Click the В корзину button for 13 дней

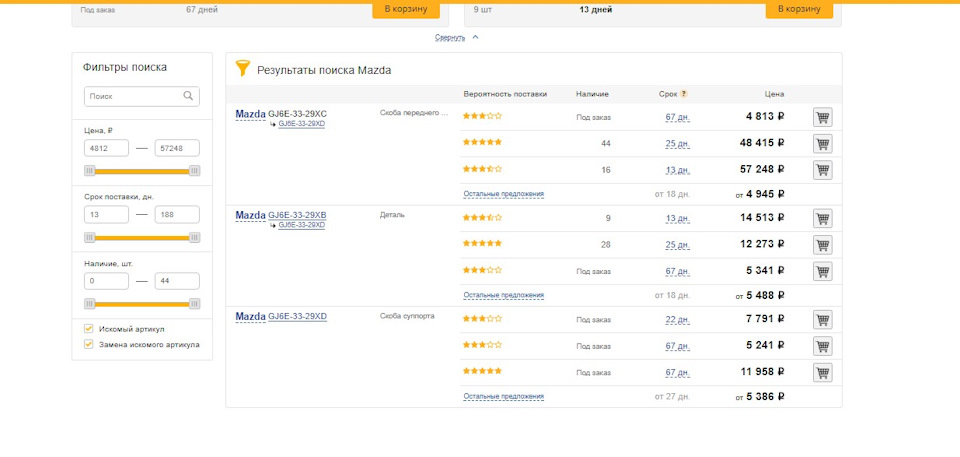tap(799, 9)
